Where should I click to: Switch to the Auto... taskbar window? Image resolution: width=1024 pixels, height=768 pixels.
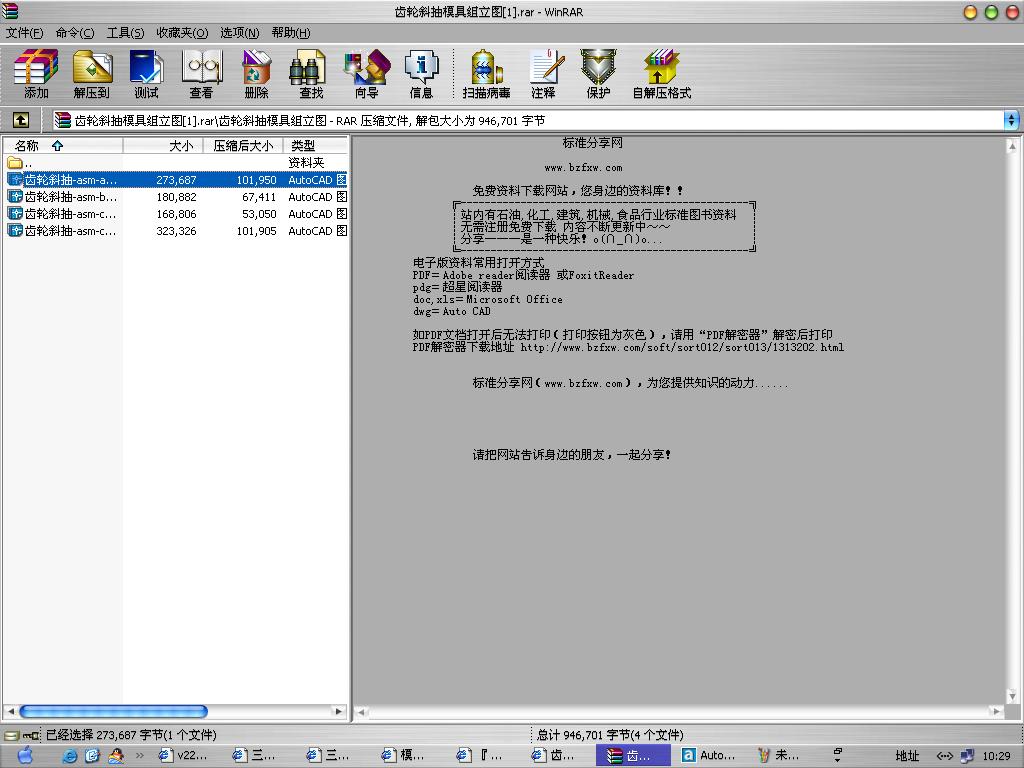(709, 756)
